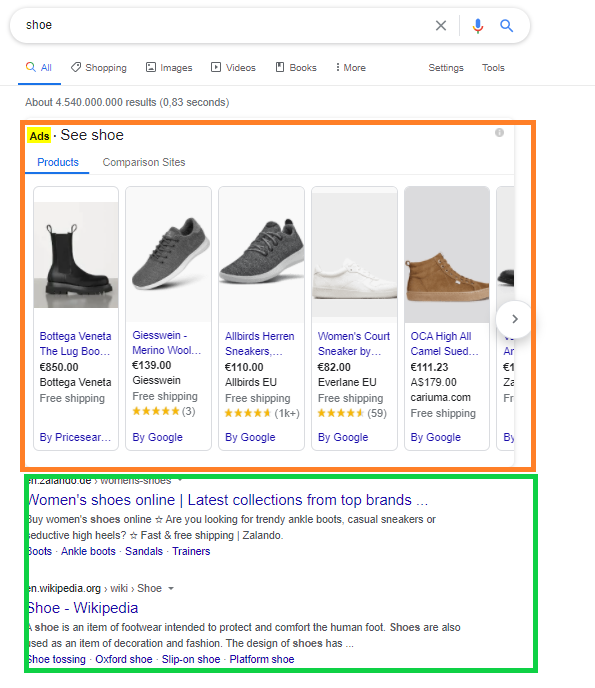Open the Shoe - Wikipedia result
The width and height of the screenshot is (595, 688).
82,608
